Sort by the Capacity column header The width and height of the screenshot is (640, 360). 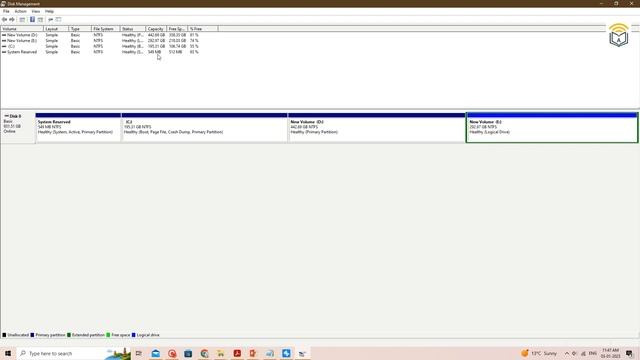pyautogui.click(x=156, y=29)
